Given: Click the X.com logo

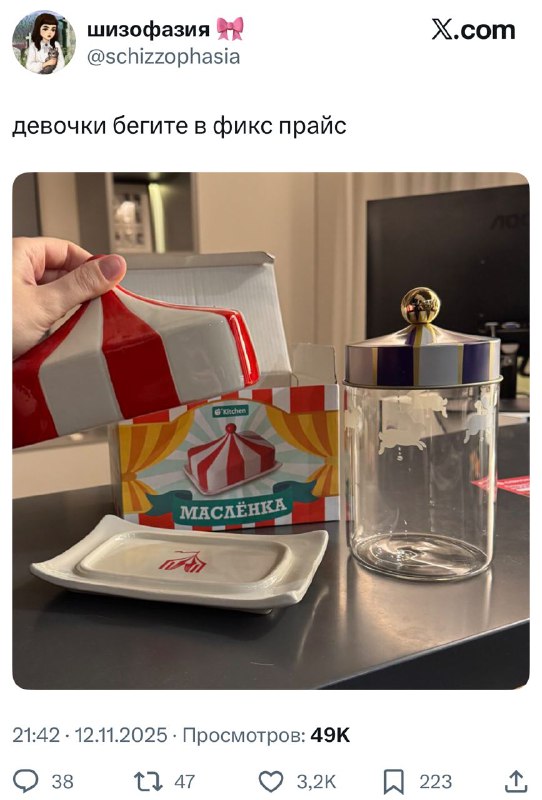Looking at the screenshot, I should (x=473, y=30).
